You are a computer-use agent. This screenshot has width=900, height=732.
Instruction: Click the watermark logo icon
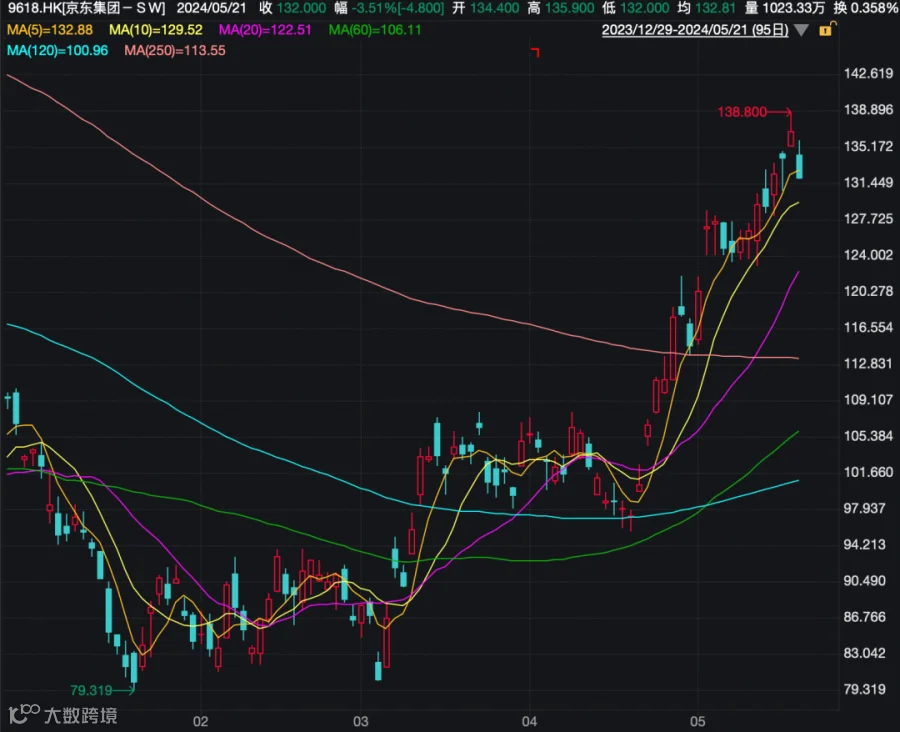[x=24, y=714]
